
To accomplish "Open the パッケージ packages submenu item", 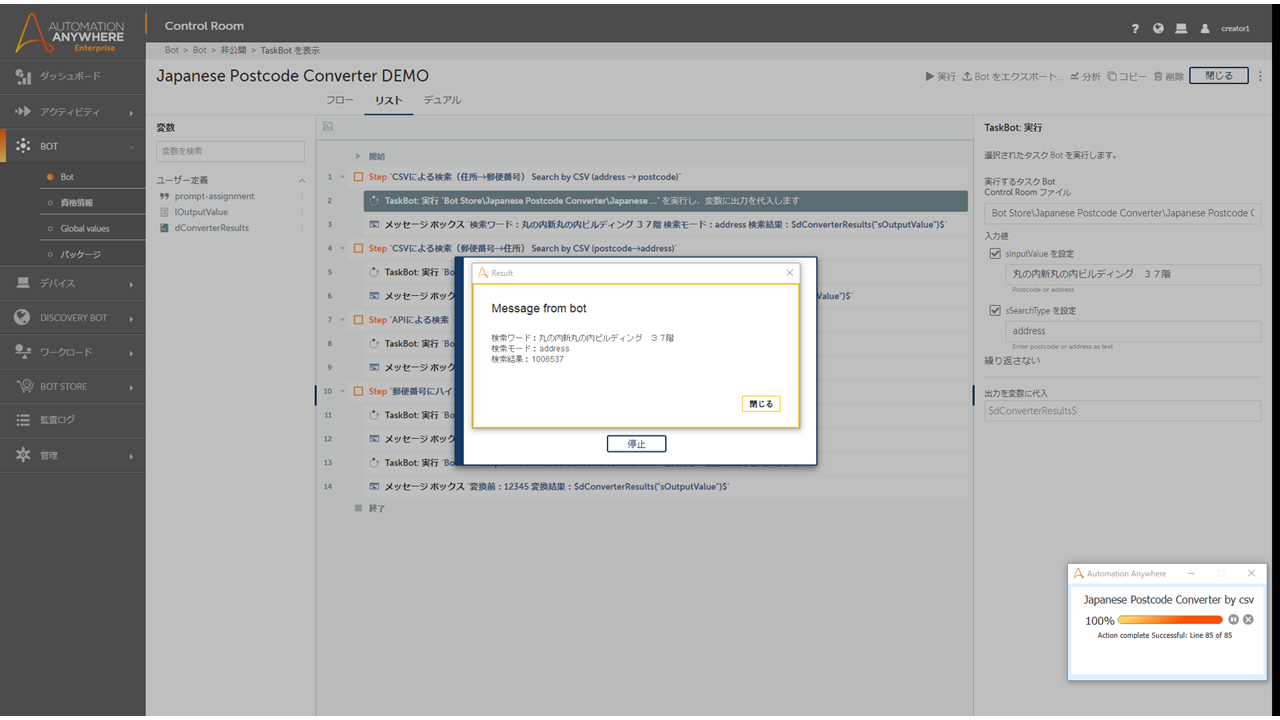I will (x=81, y=255).
